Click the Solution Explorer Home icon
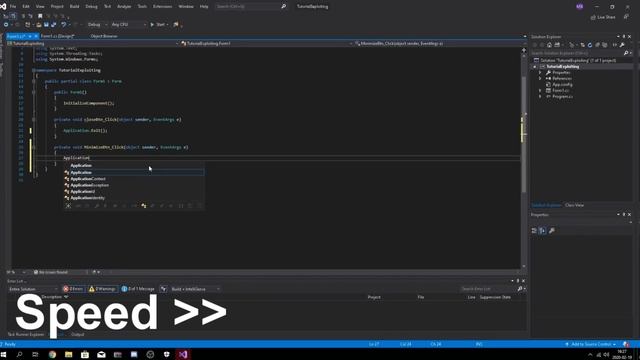 click(549, 45)
